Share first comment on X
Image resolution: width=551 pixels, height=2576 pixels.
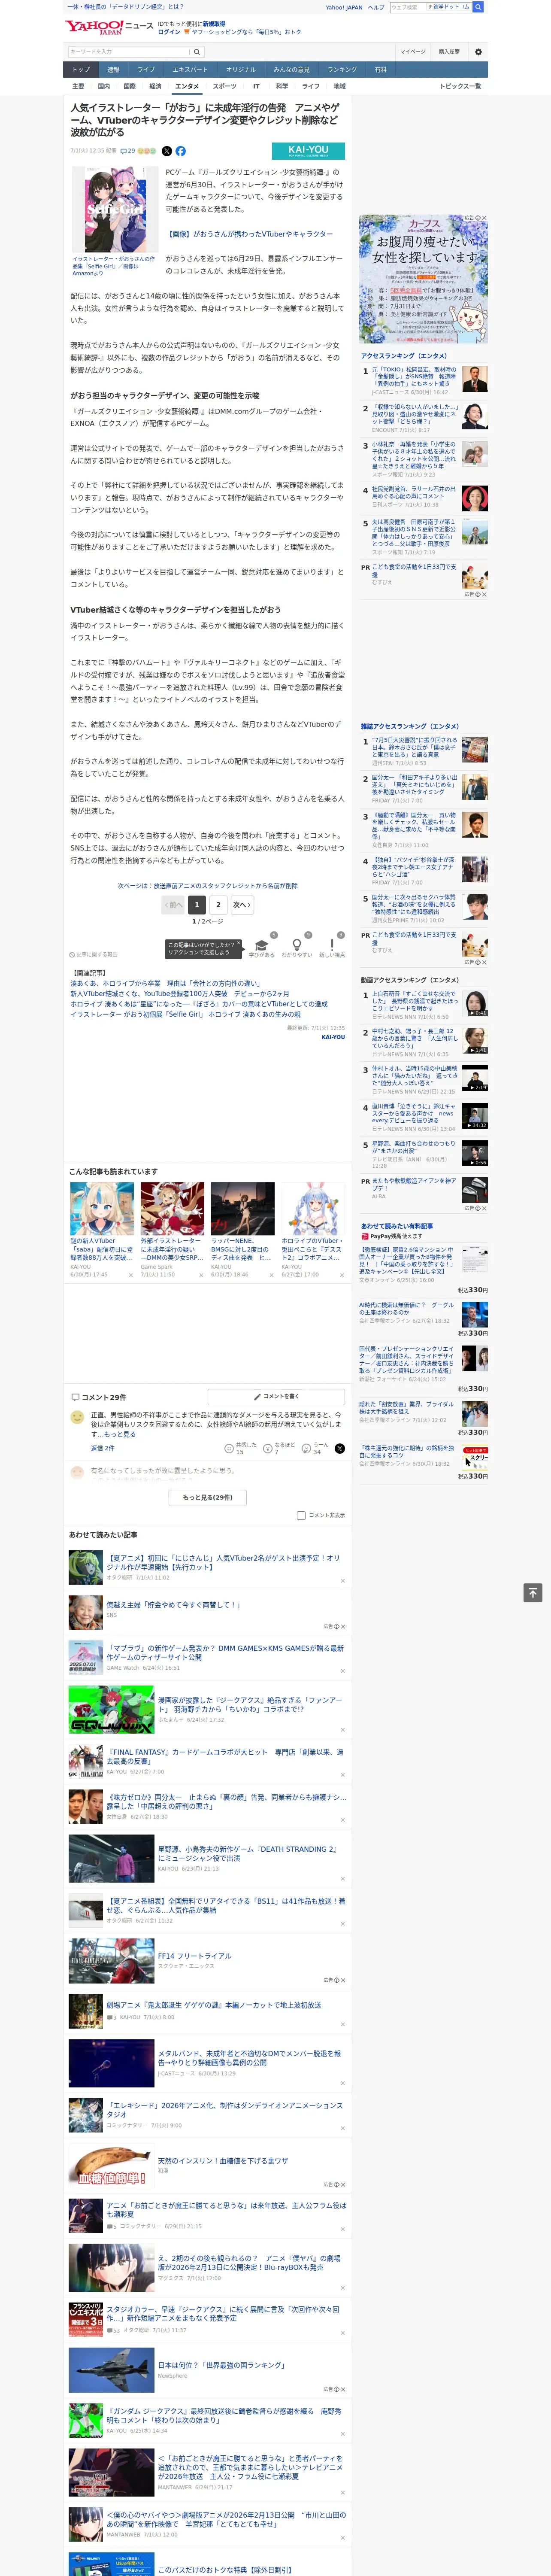tap(340, 1448)
